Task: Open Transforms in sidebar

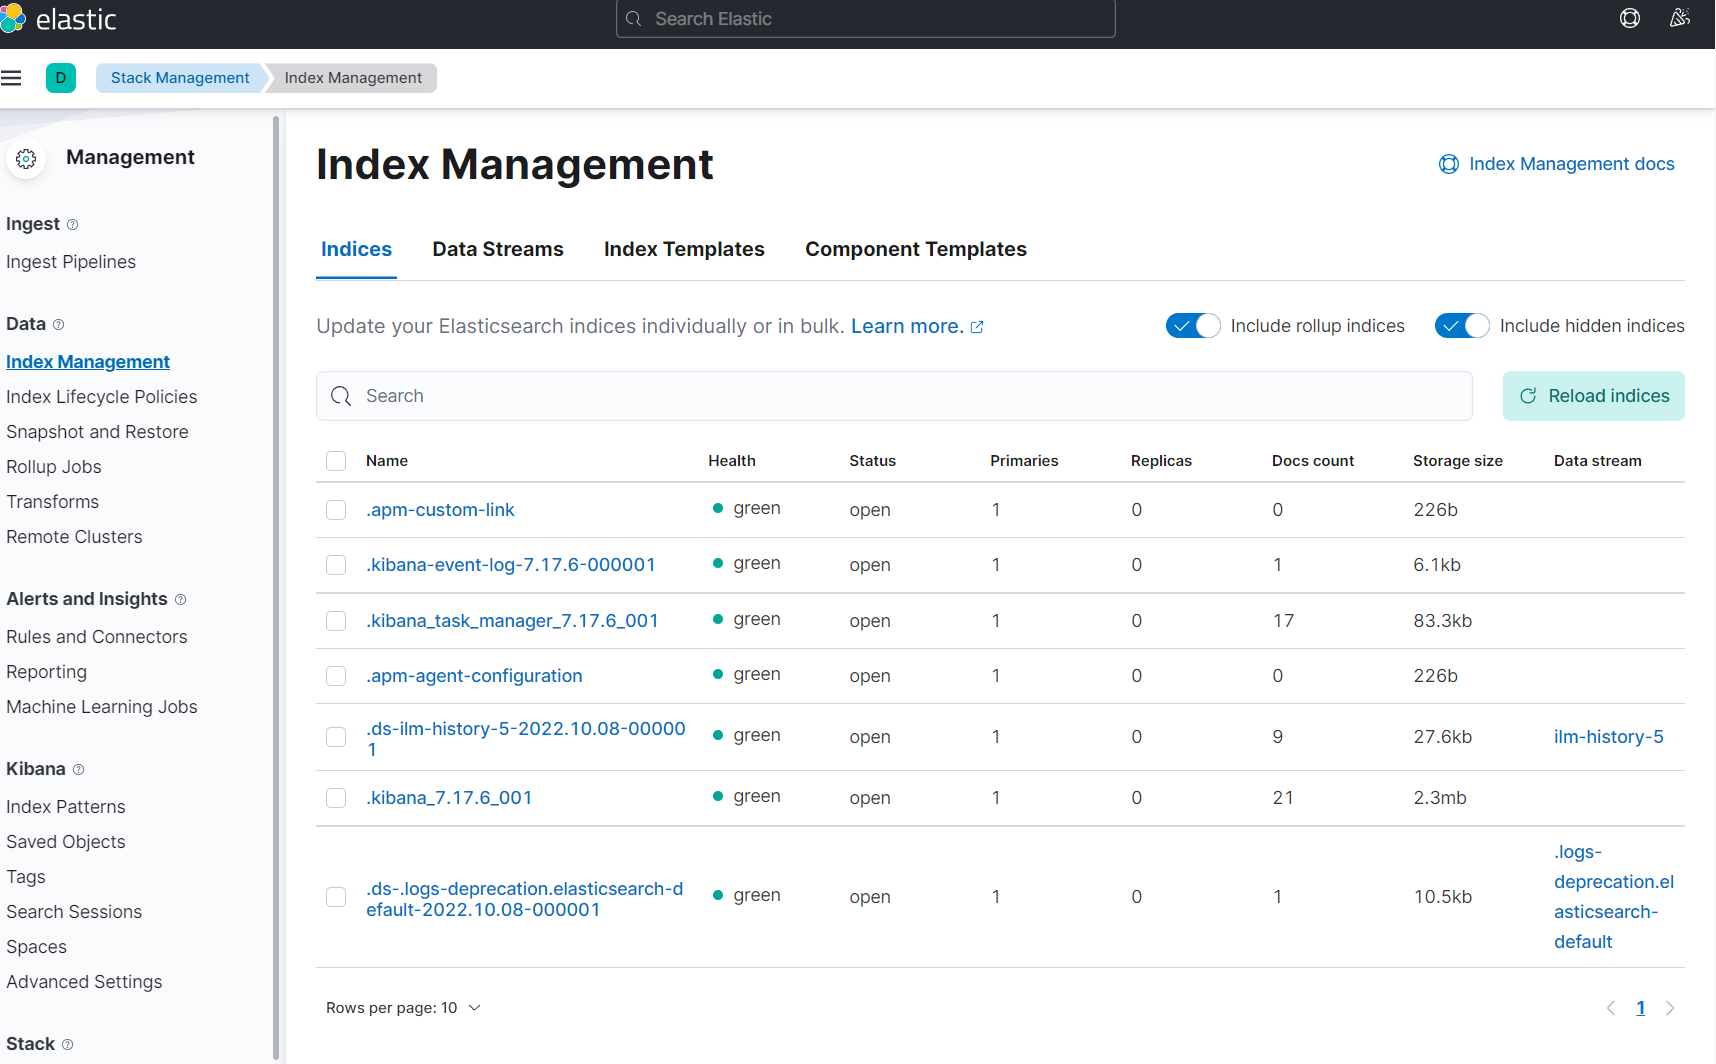Action: point(52,502)
